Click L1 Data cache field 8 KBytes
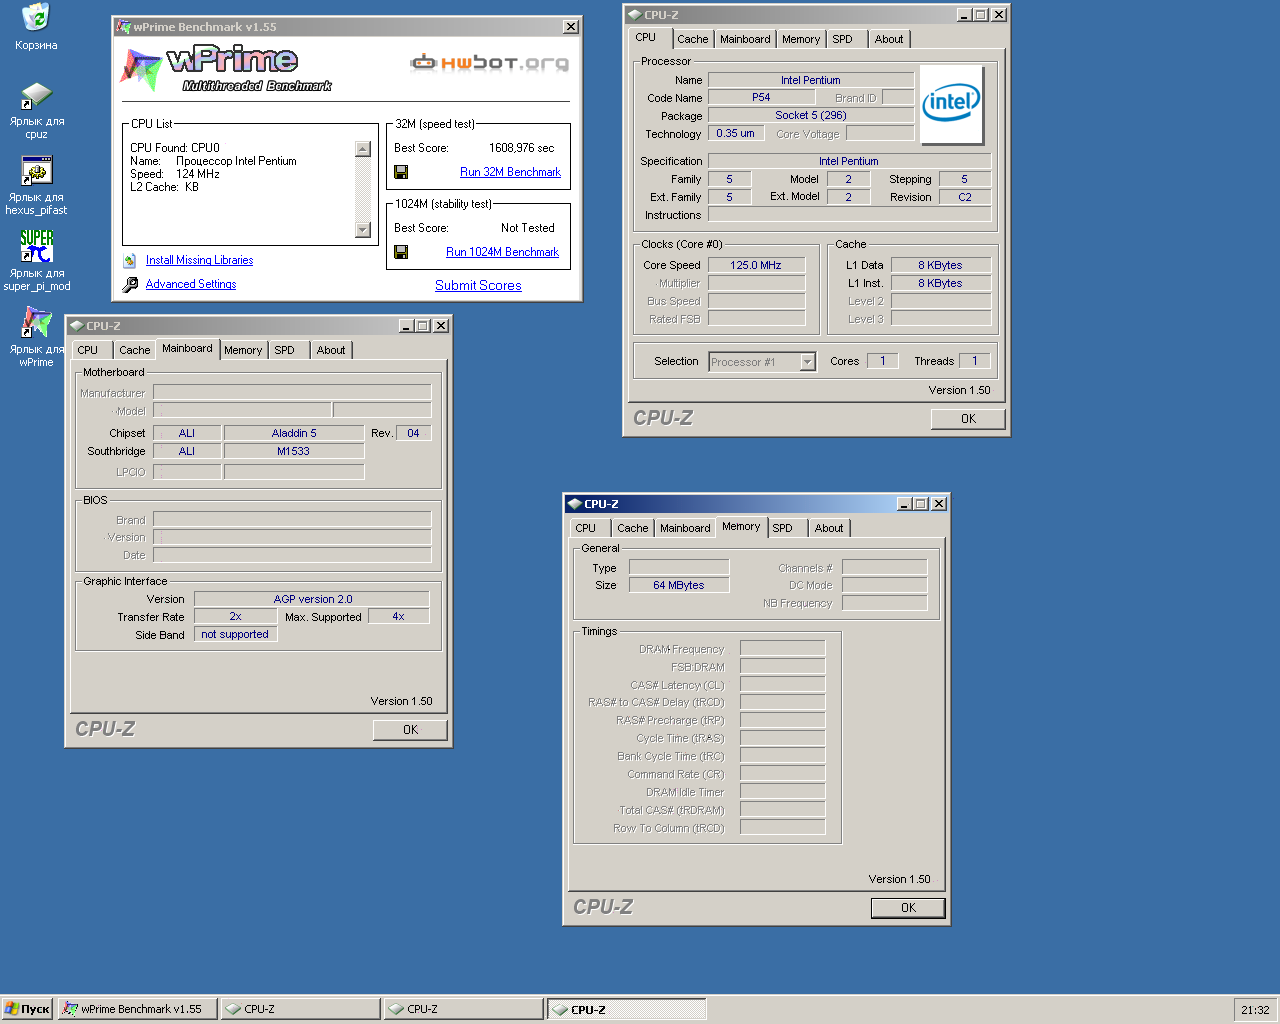 coord(940,265)
